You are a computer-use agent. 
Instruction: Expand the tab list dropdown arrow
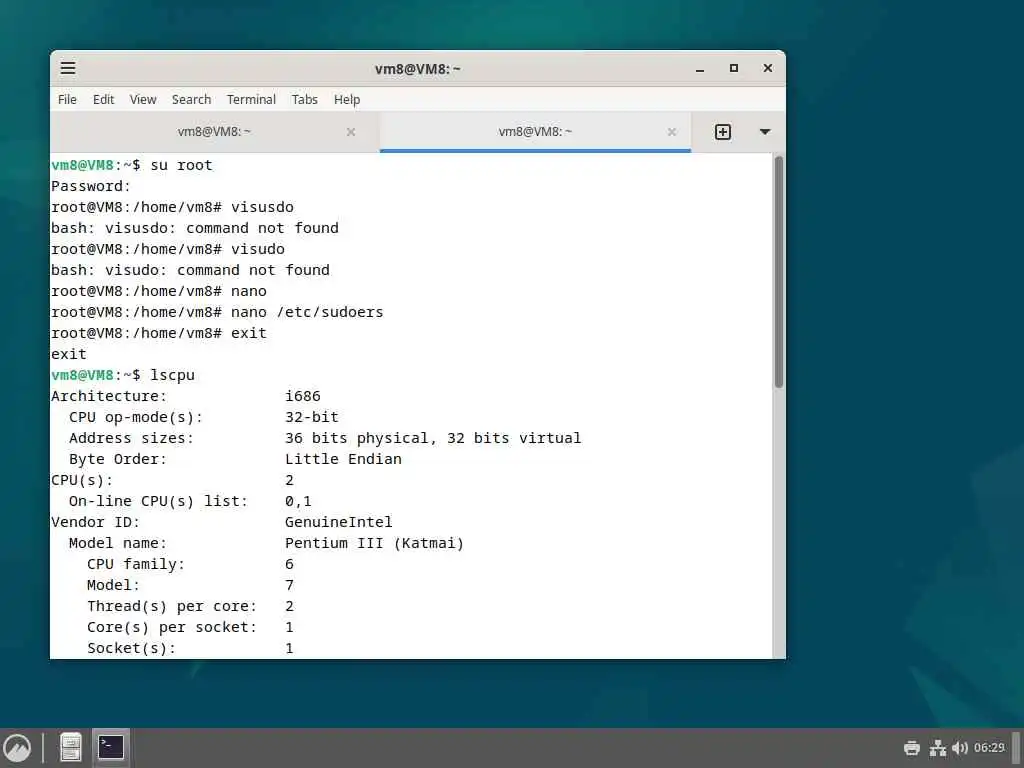tap(765, 132)
